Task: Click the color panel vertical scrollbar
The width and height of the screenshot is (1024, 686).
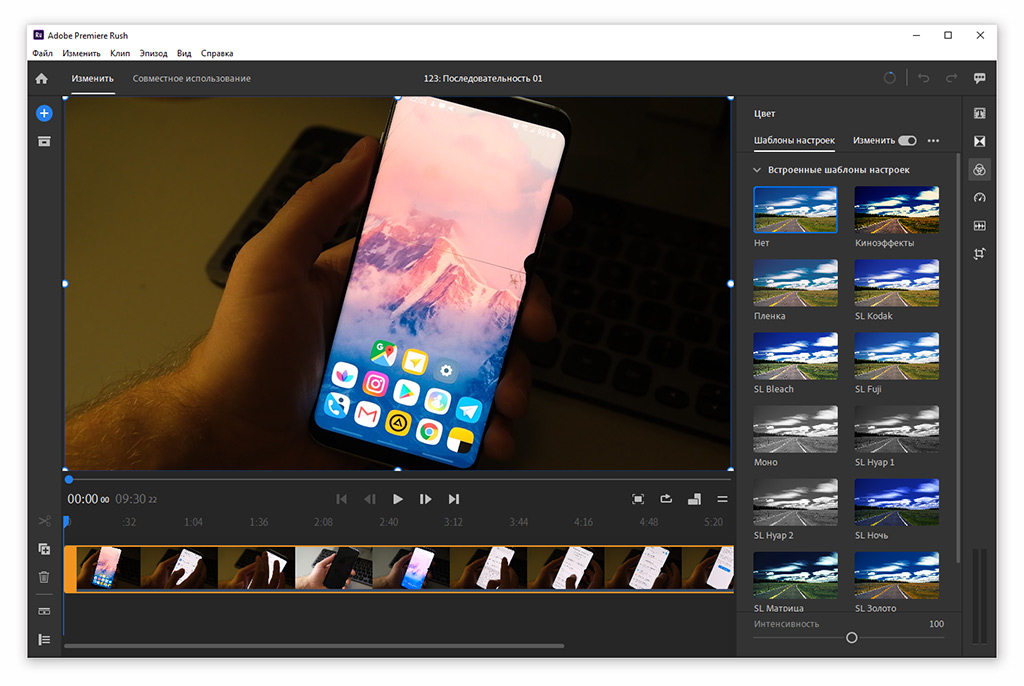Action: [958, 358]
